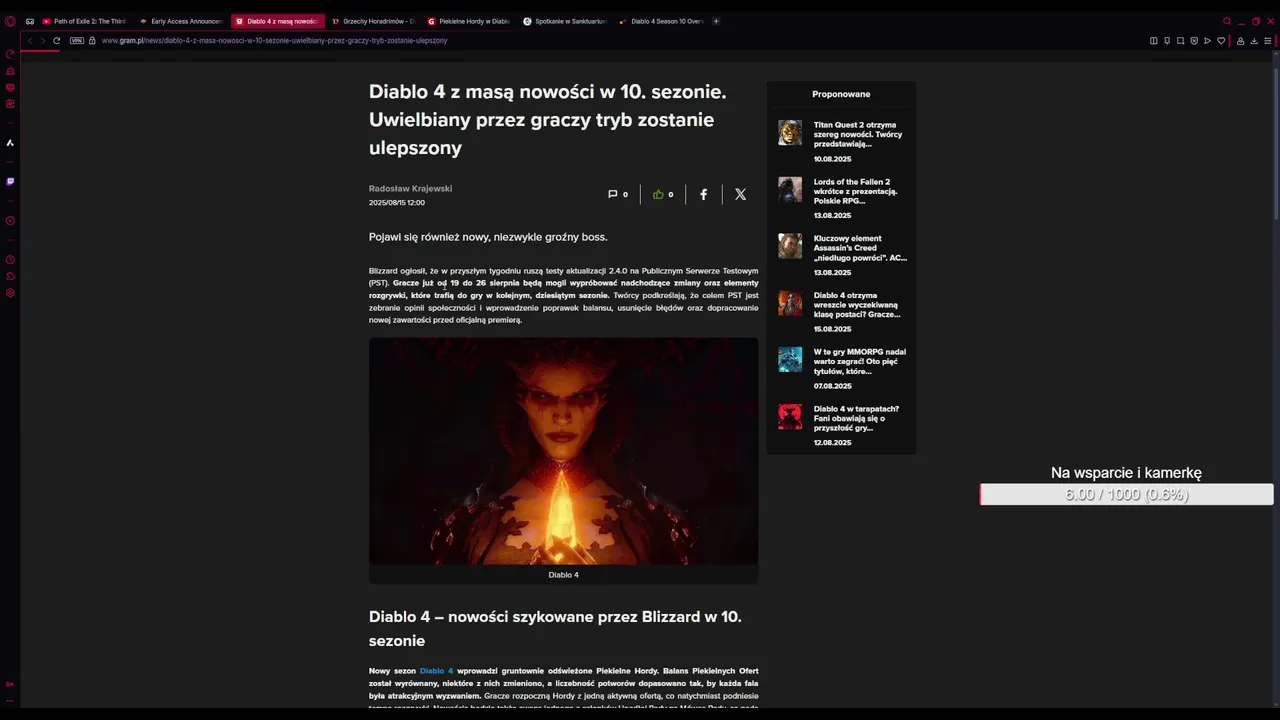Go back with the back arrow
1280x720 pixels.
(x=30, y=41)
